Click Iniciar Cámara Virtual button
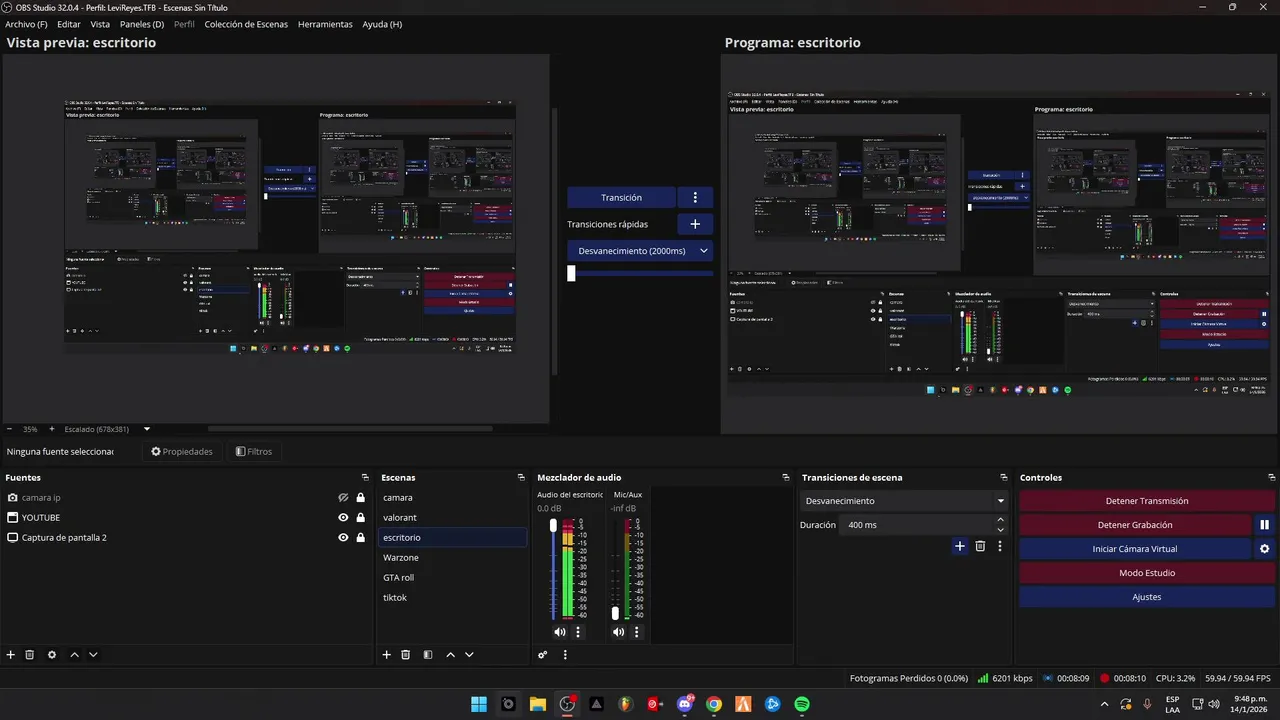 pyautogui.click(x=1134, y=549)
